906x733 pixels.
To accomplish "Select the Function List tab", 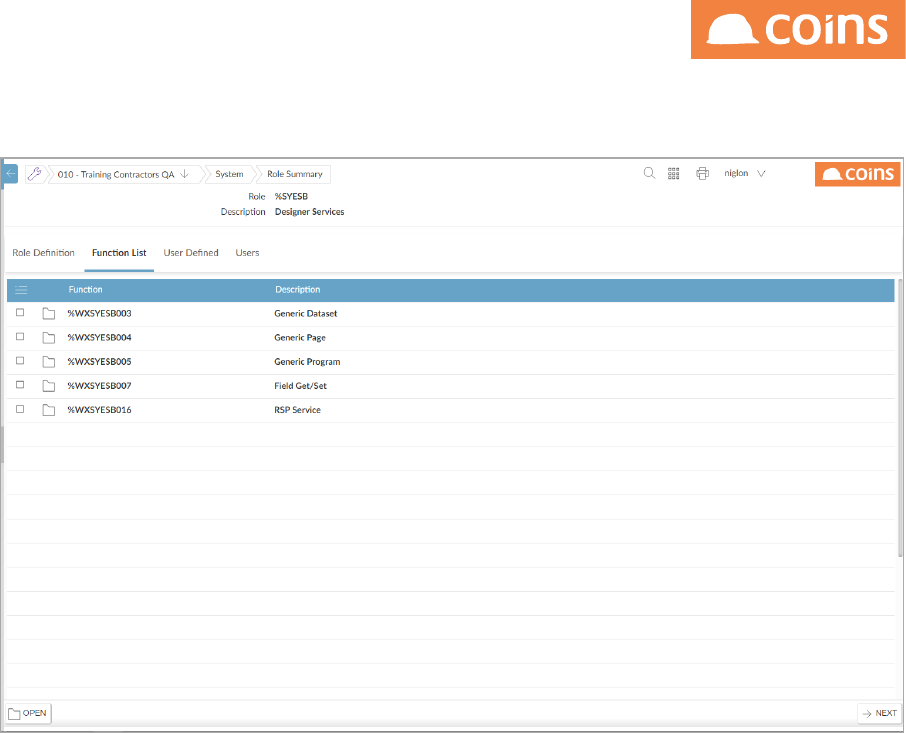I will pyautogui.click(x=119, y=253).
